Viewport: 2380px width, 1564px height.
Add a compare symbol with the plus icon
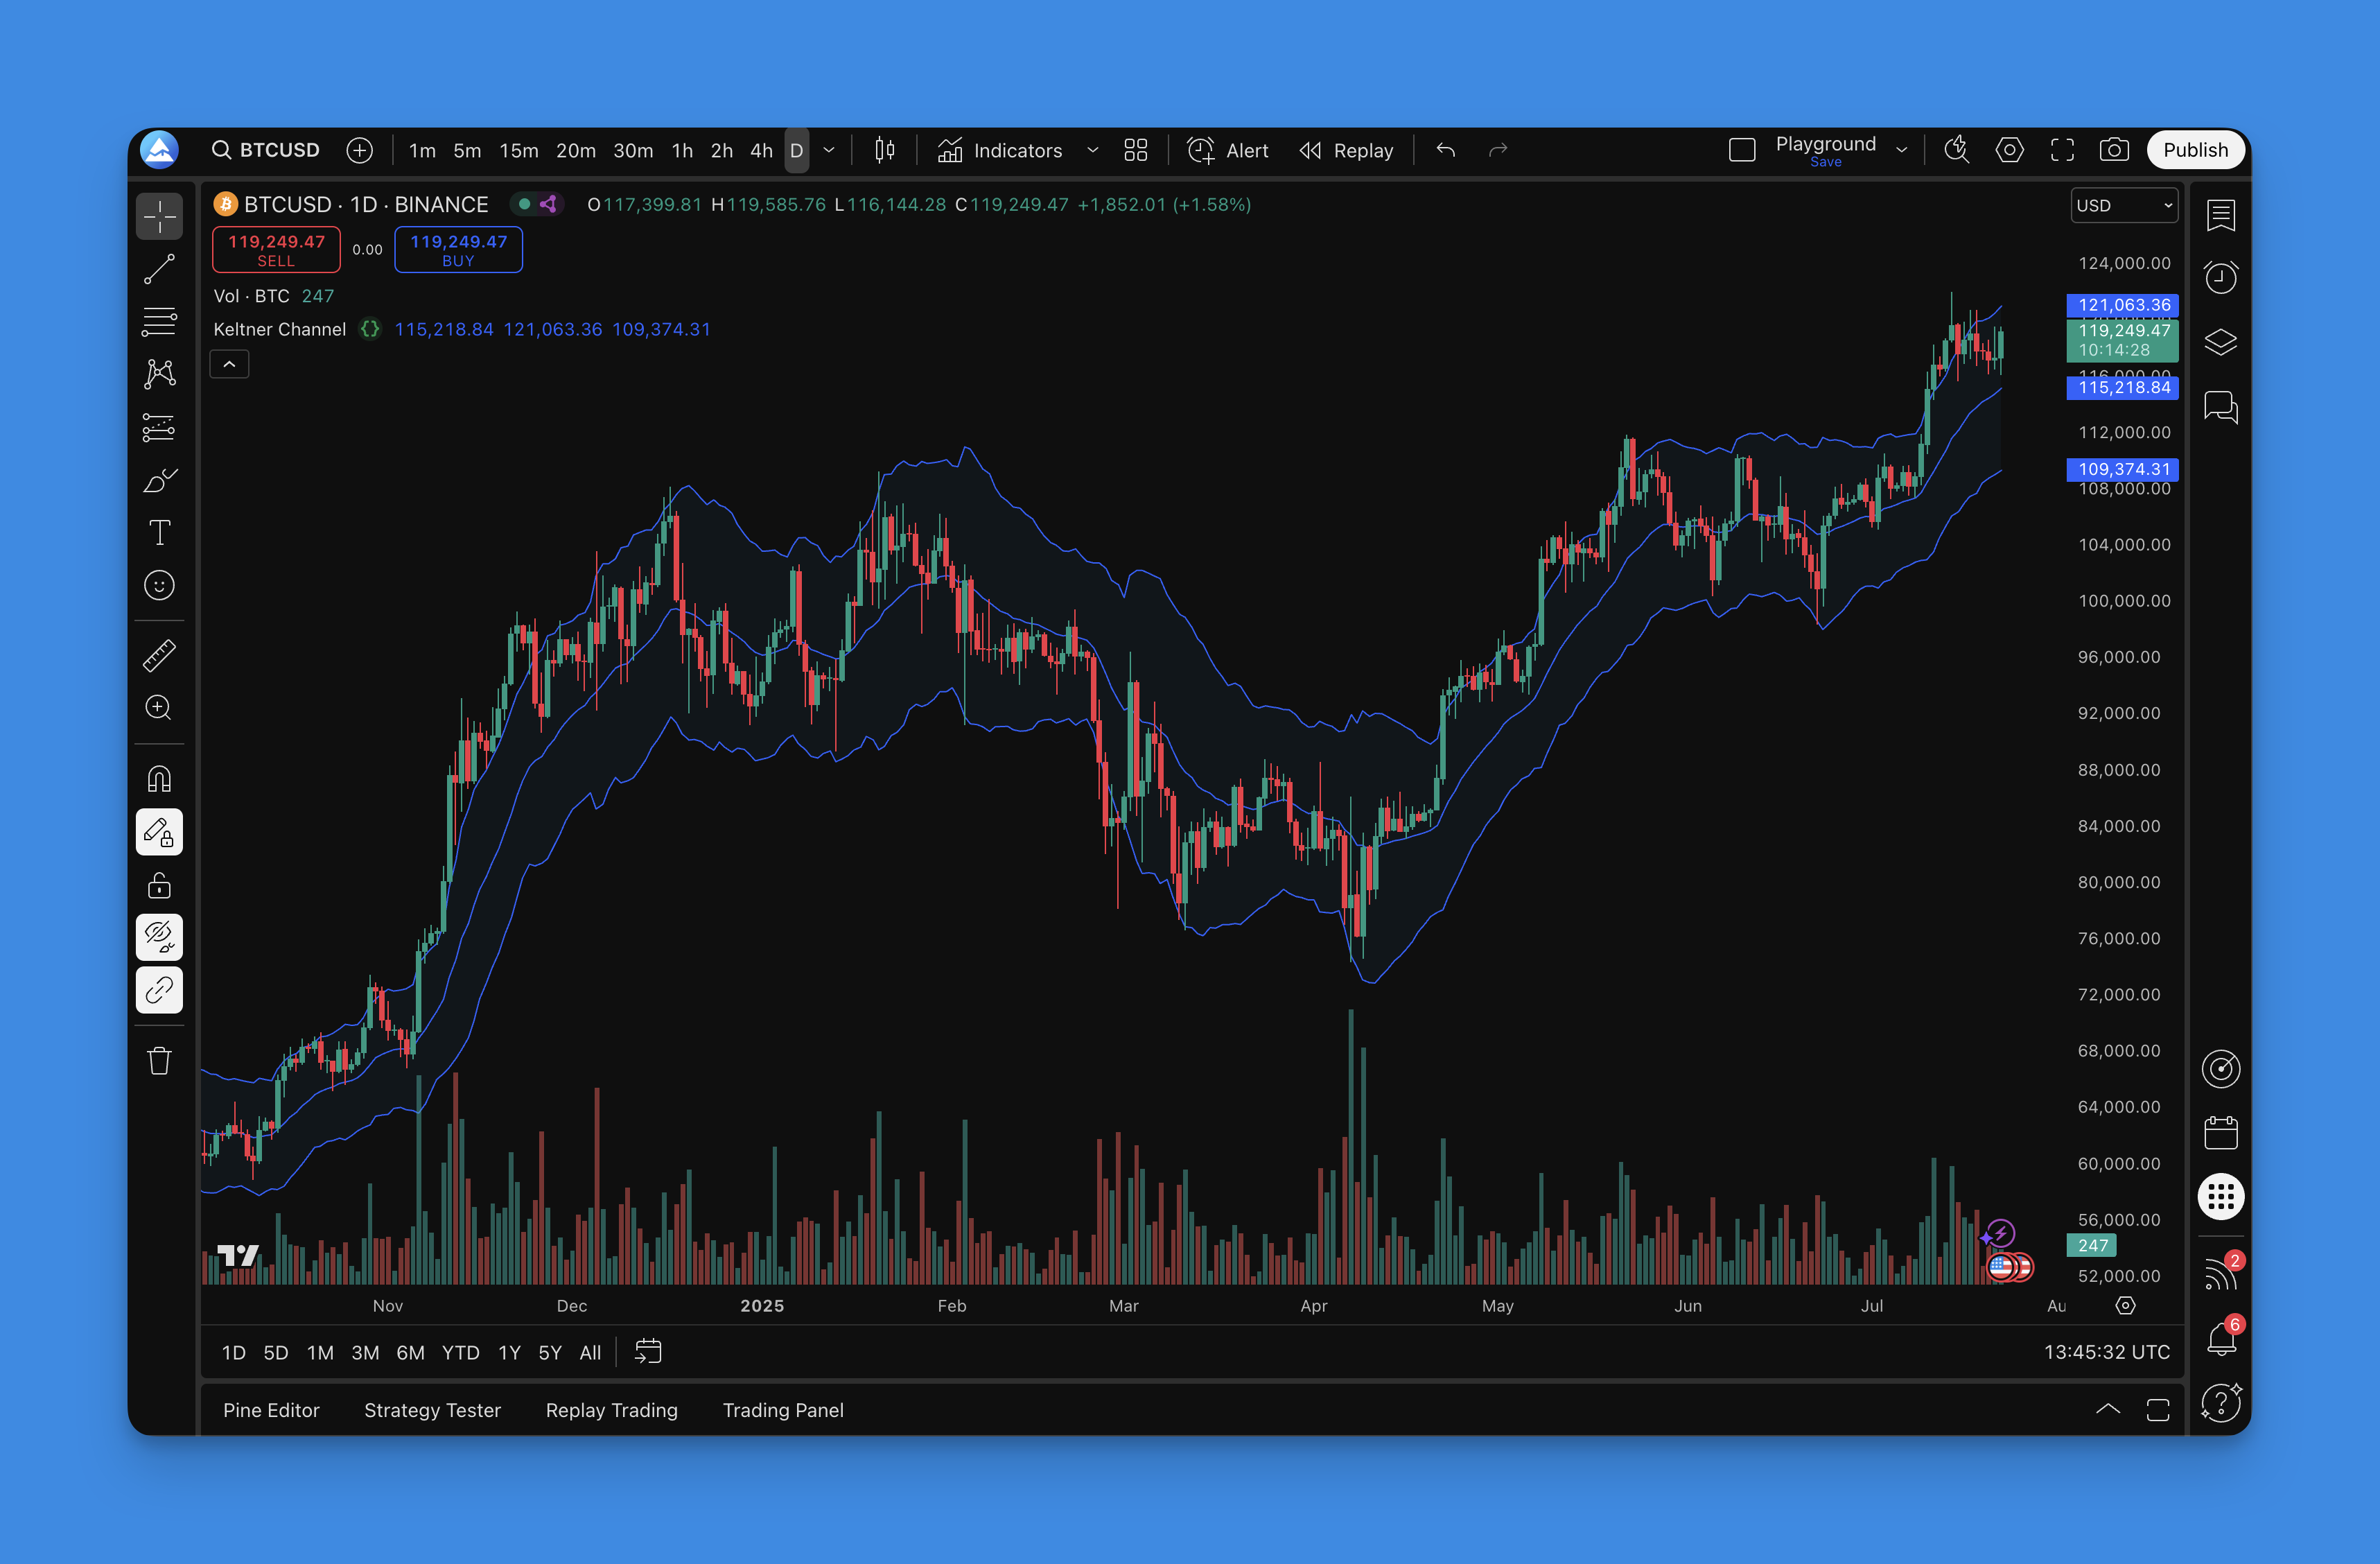[360, 150]
